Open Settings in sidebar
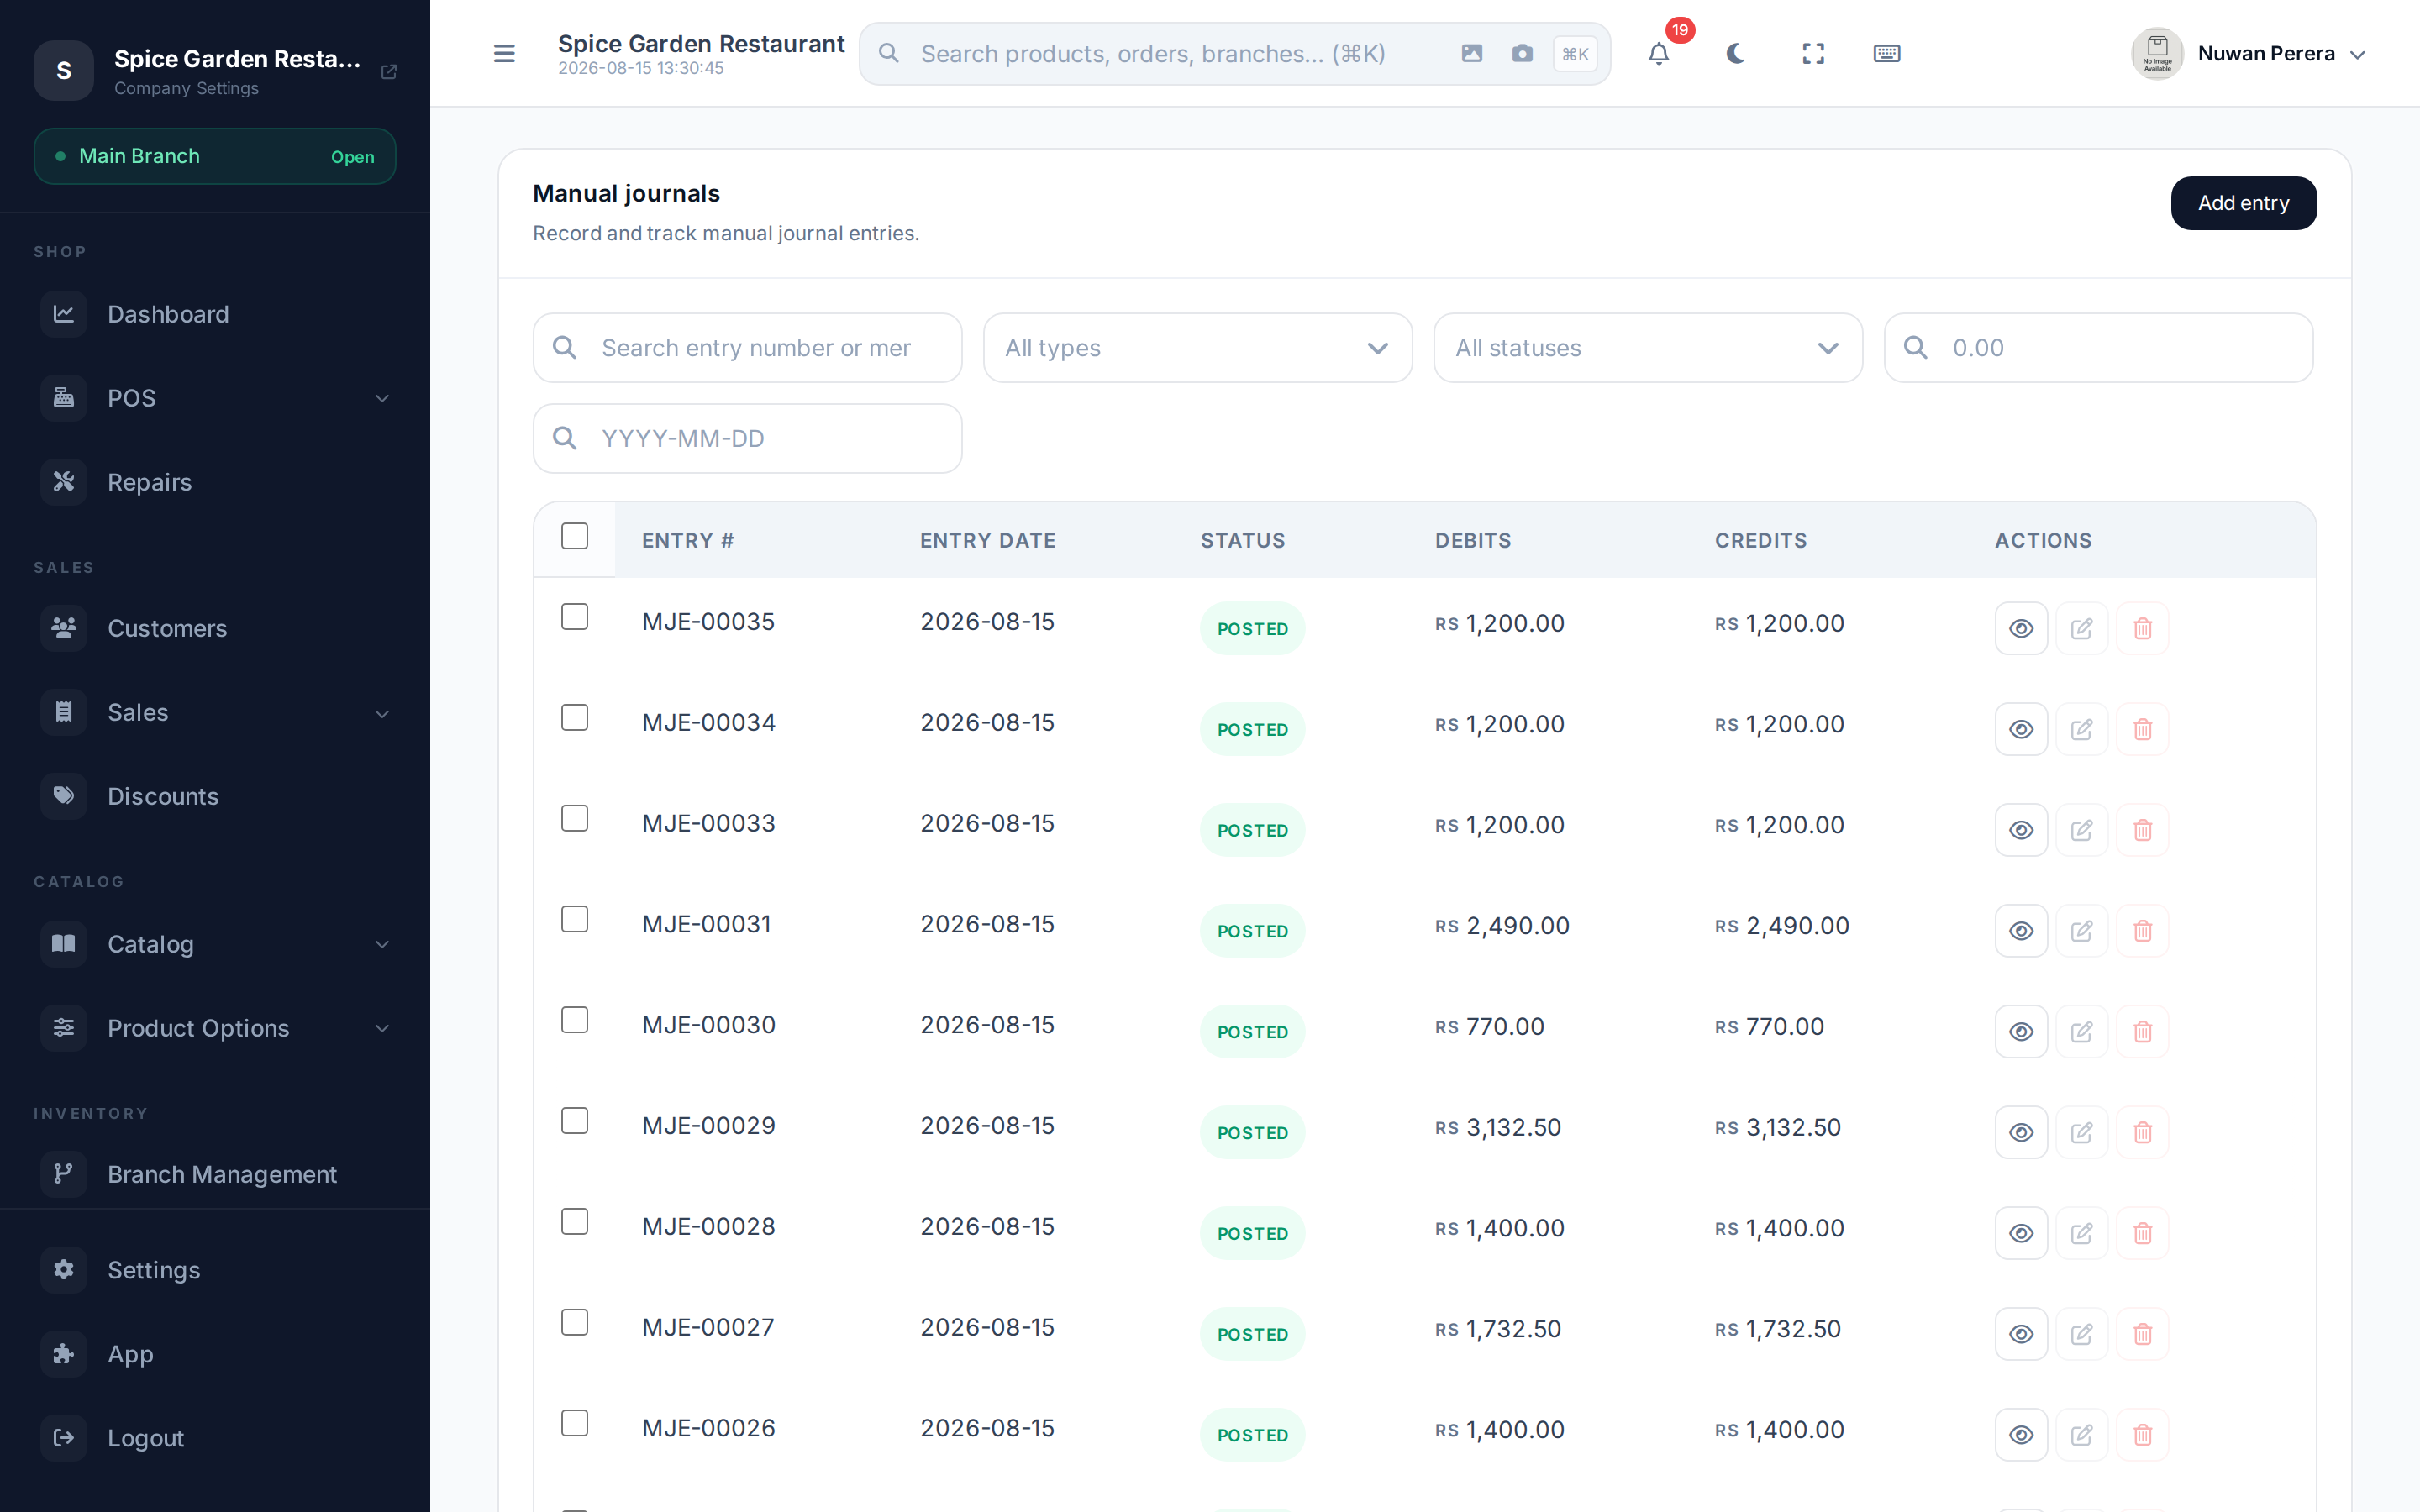This screenshot has width=2420, height=1512. pyautogui.click(x=214, y=1270)
